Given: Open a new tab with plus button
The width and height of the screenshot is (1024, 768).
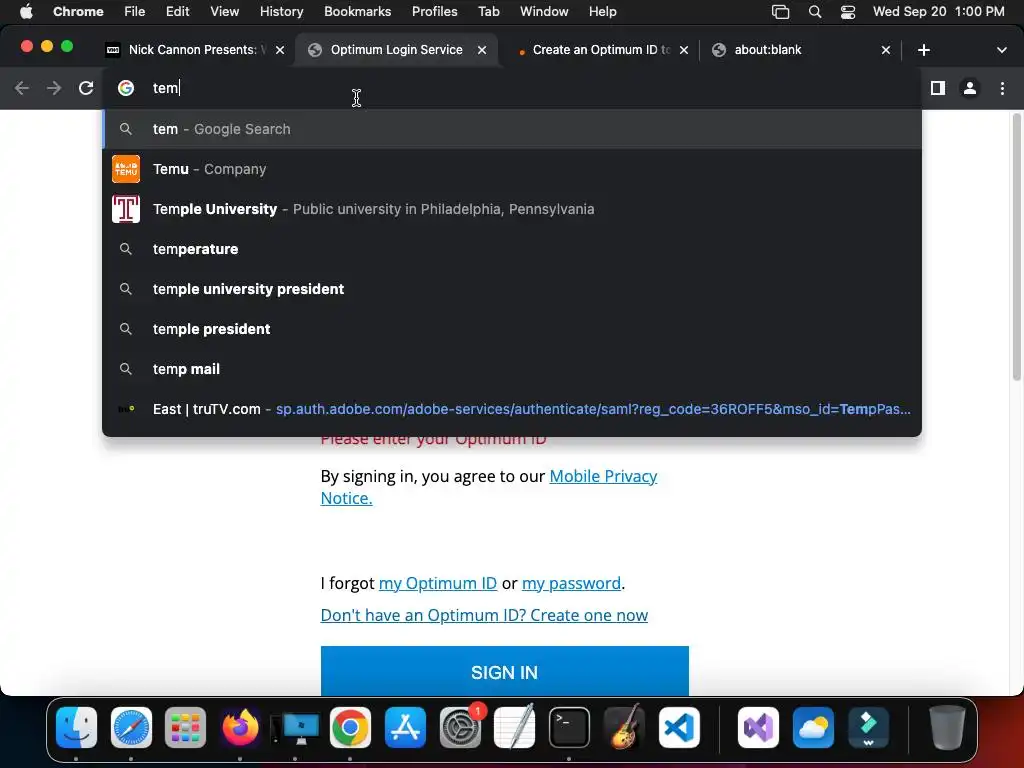Looking at the screenshot, I should point(923,50).
